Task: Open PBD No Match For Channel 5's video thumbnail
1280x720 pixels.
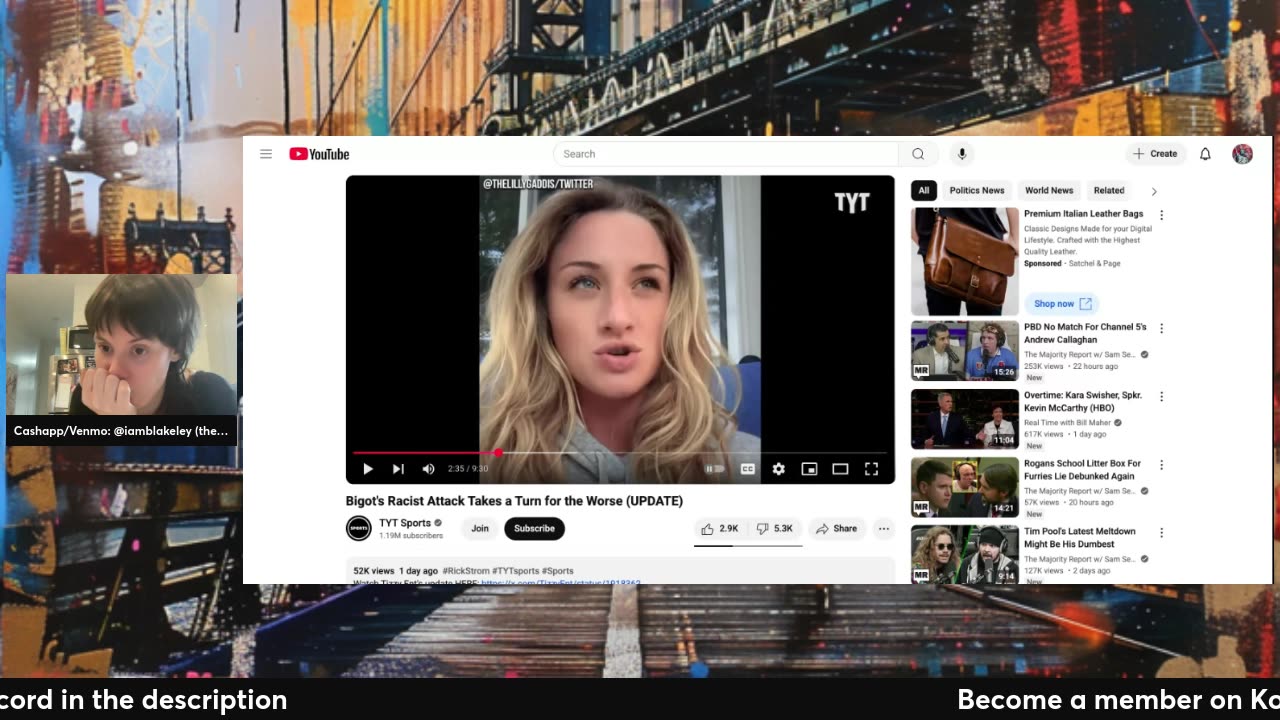Action: point(965,351)
